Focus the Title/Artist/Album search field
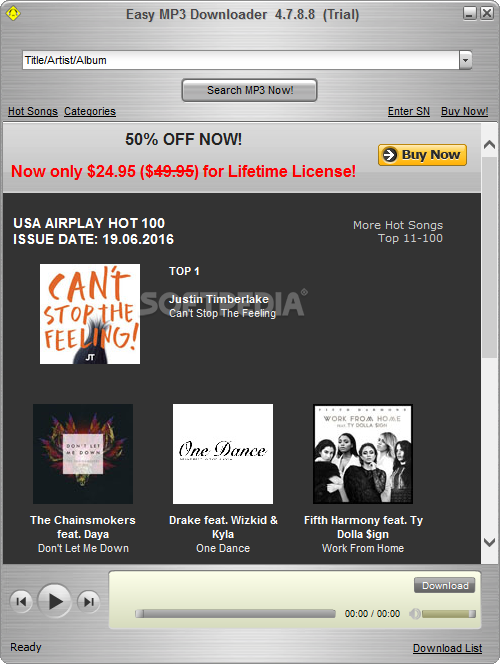Image resolution: width=500 pixels, height=664 pixels. pos(240,60)
